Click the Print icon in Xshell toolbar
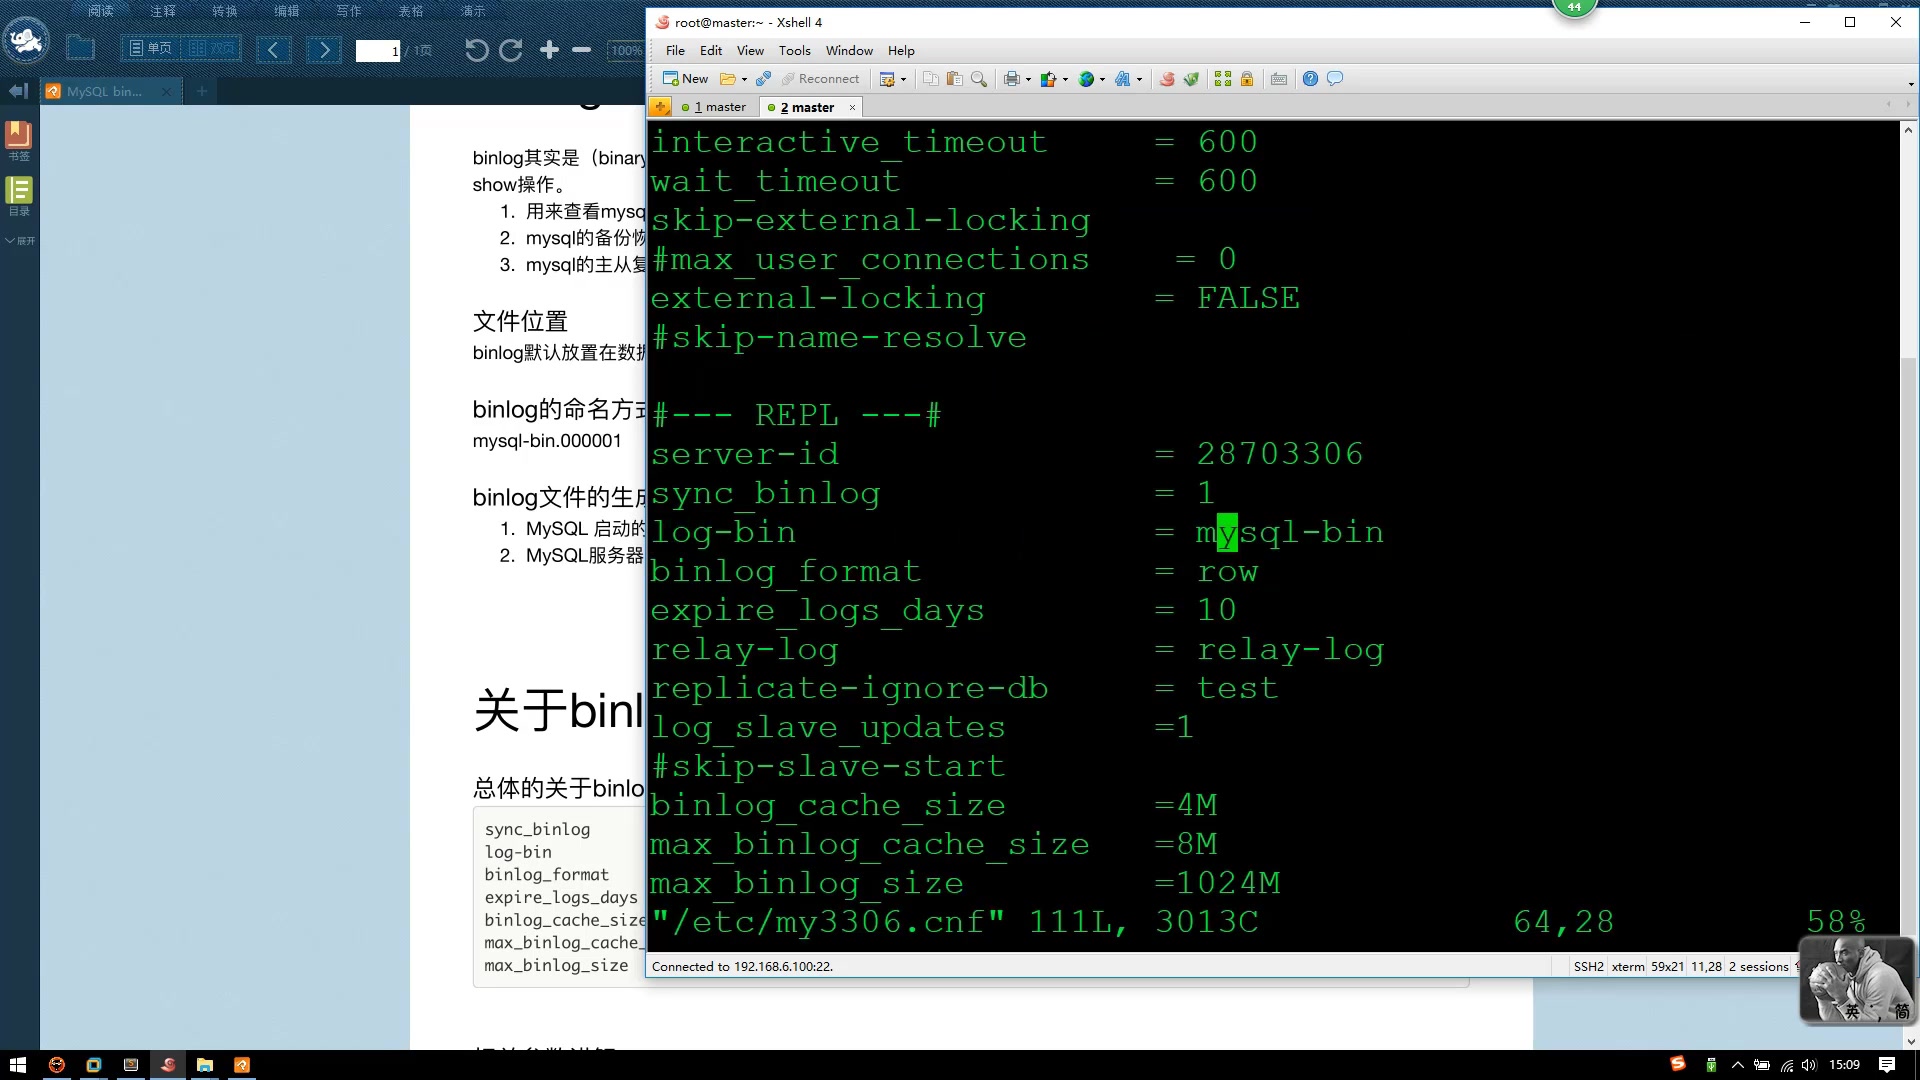Screen dimensions: 1920x1080 [x=1012, y=79]
